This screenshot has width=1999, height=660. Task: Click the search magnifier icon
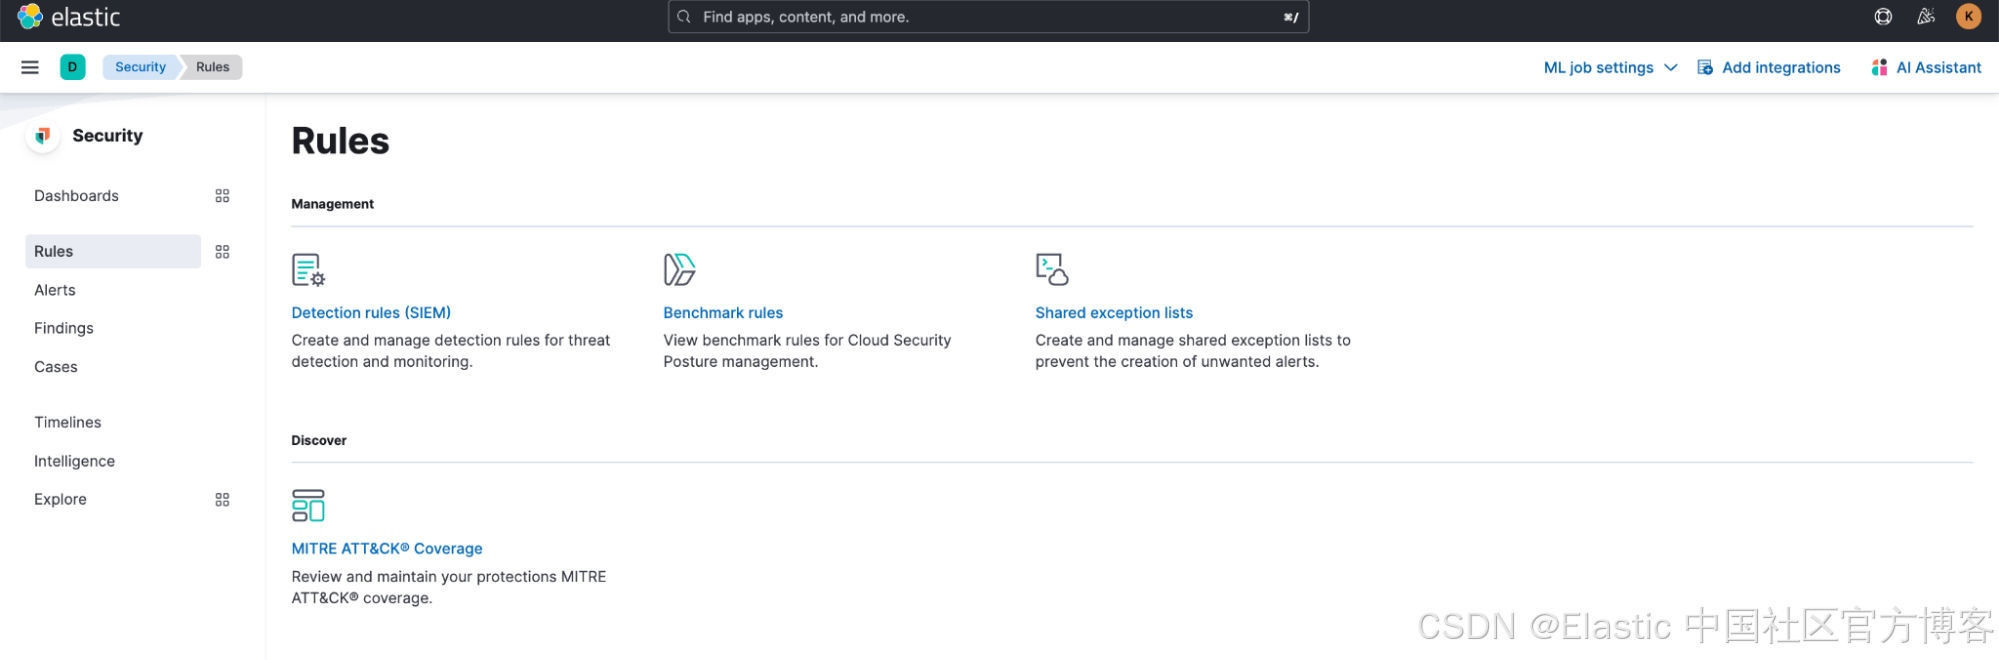point(684,17)
